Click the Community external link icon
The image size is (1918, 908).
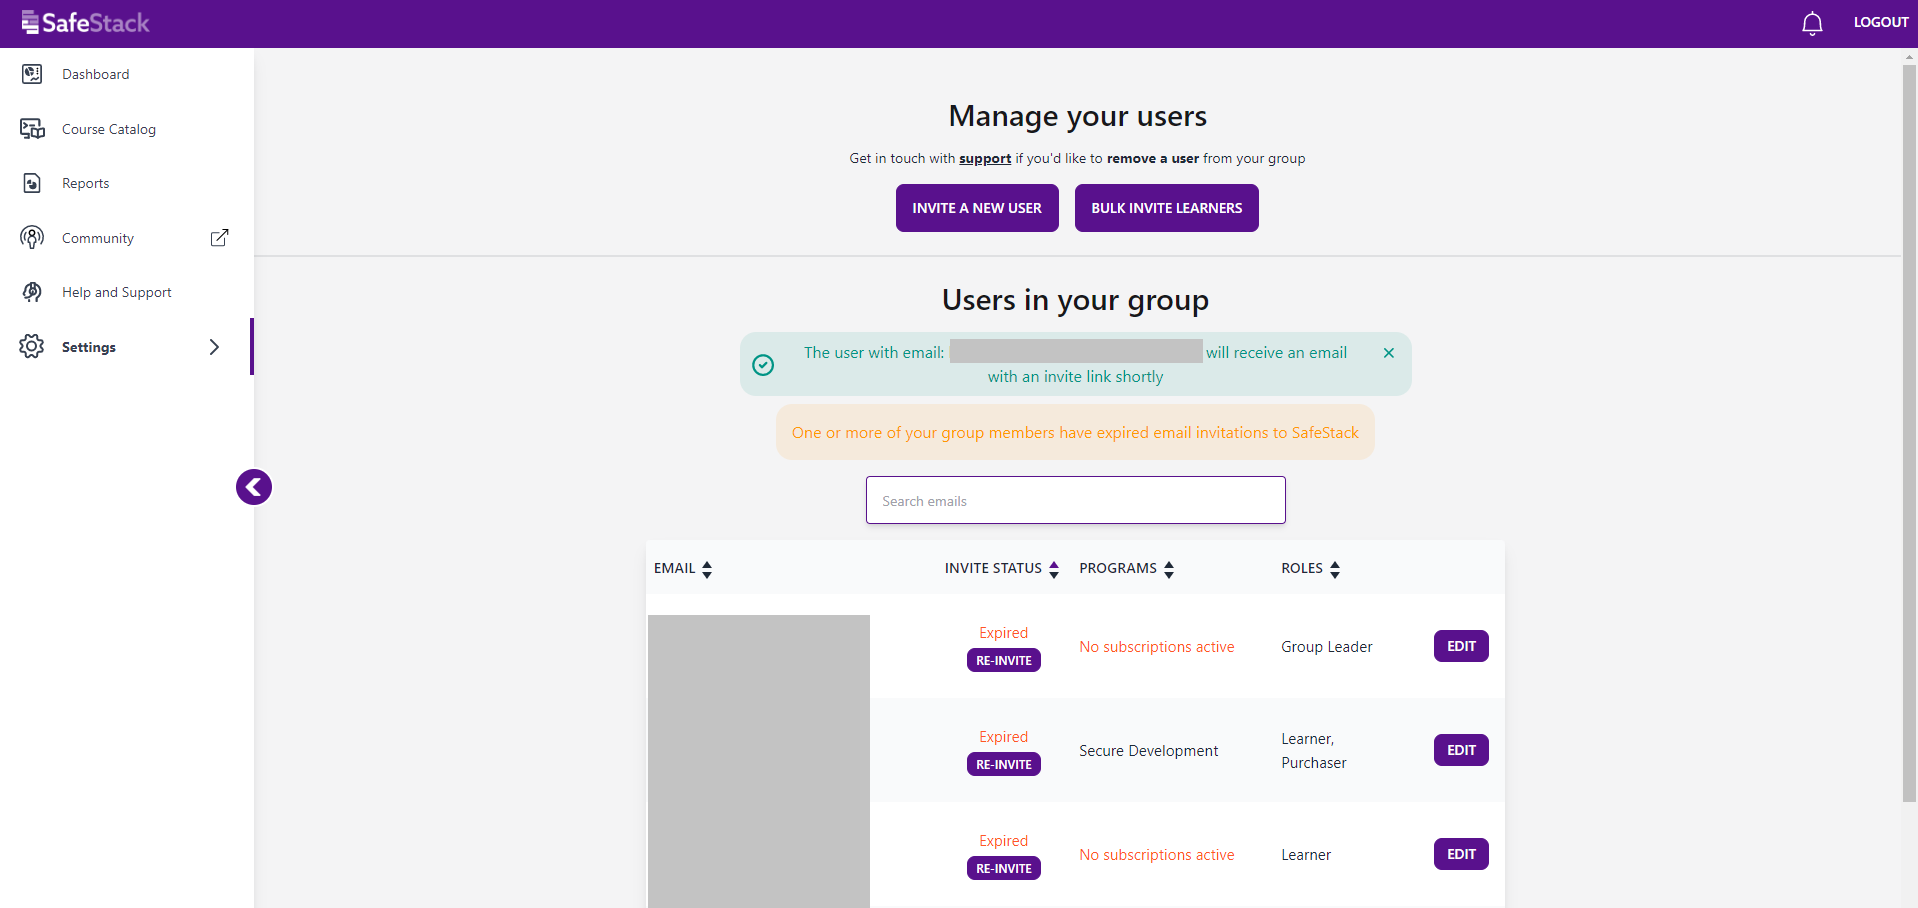click(x=219, y=238)
